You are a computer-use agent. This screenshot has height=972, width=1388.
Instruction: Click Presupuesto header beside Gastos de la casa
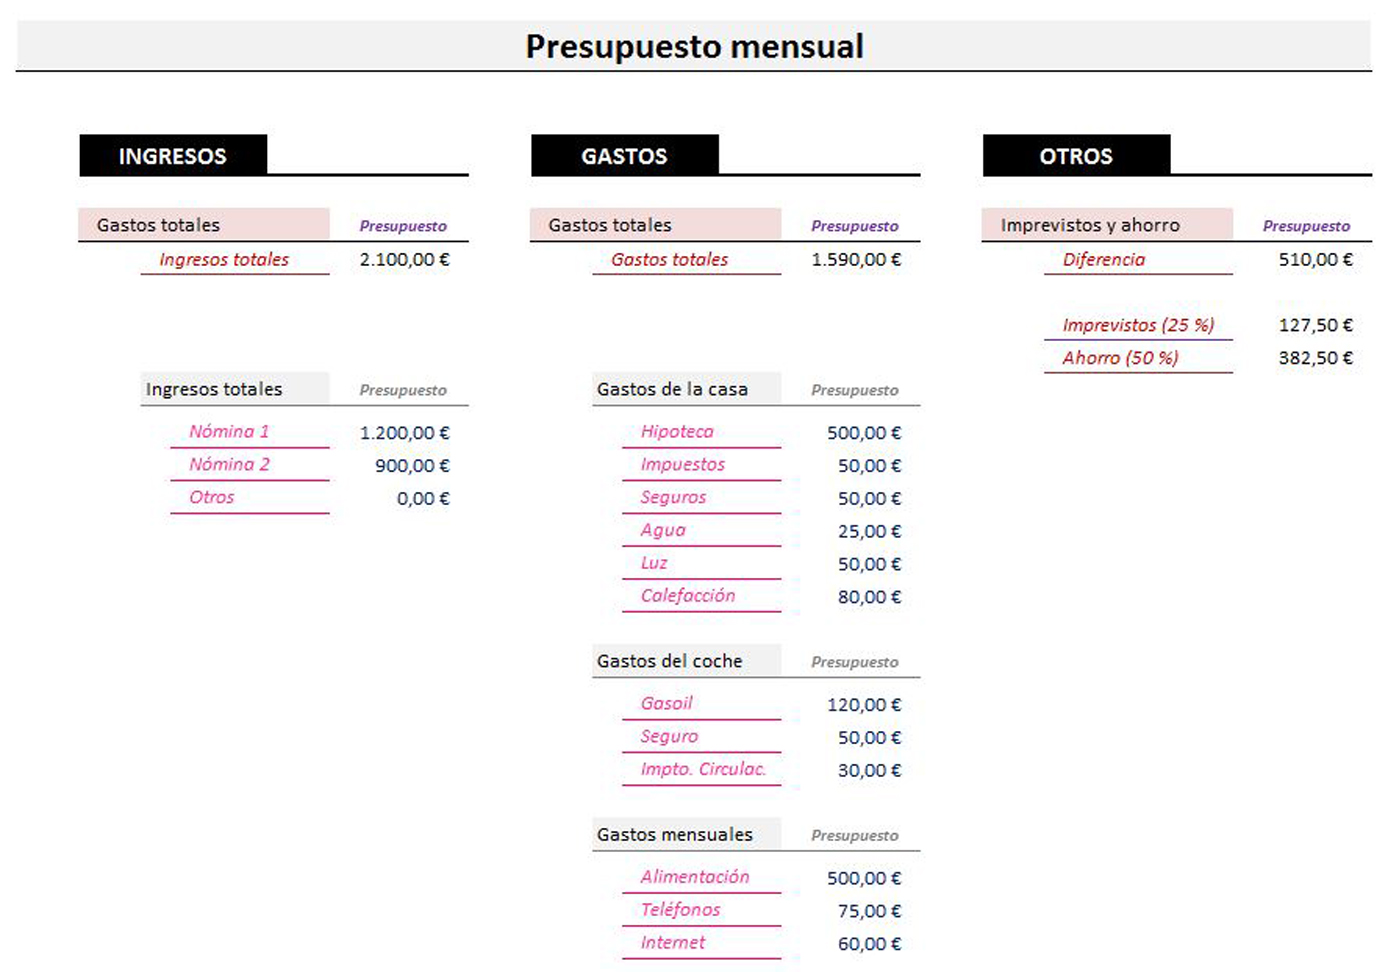click(855, 390)
